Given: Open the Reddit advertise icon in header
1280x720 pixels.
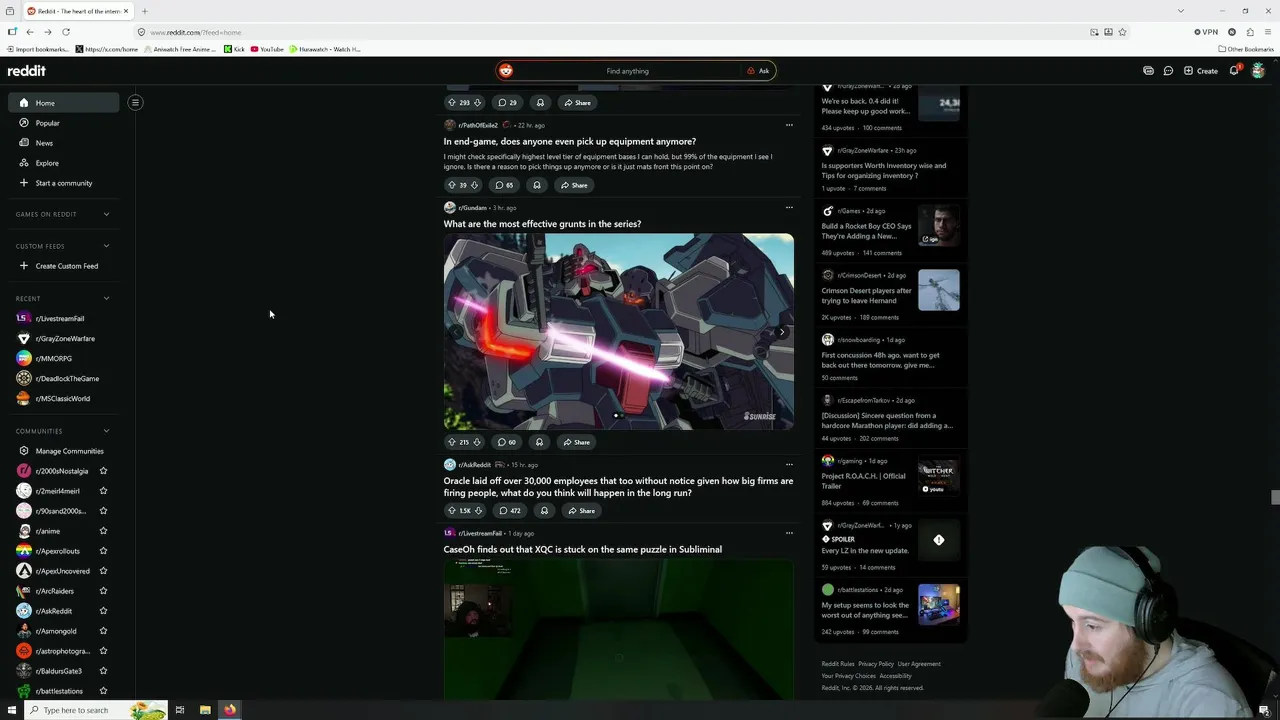Looking at the screenshot, I should pos(1148,71).
